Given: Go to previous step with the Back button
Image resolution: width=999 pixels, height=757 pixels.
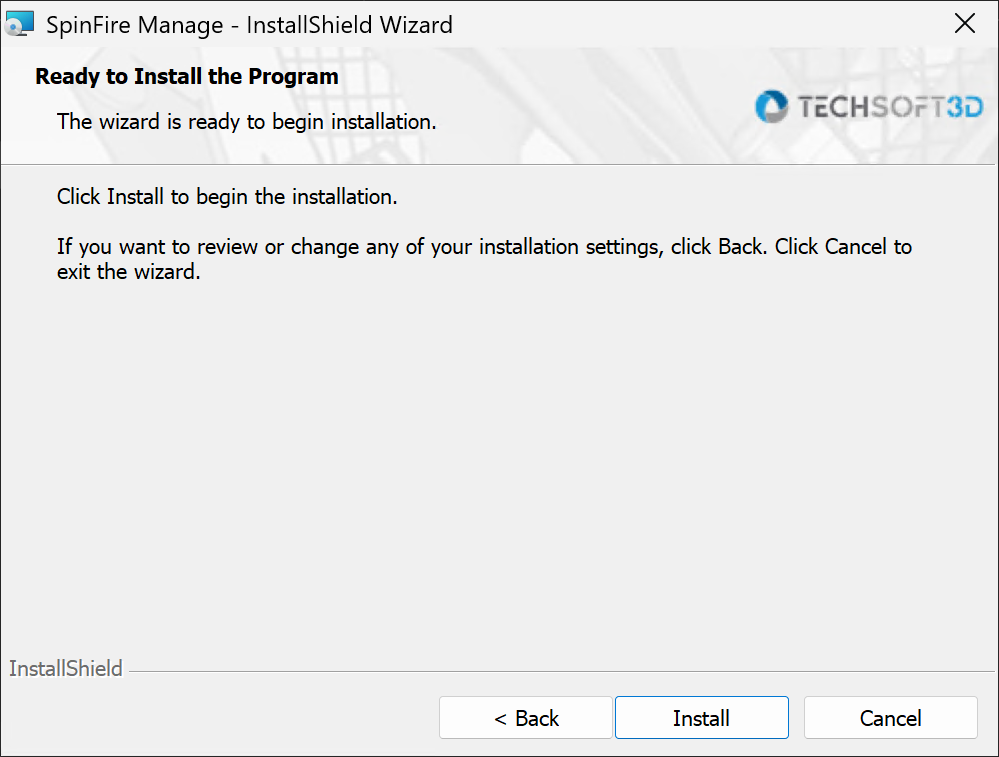Looking at the screenshot, I should 526,717.
